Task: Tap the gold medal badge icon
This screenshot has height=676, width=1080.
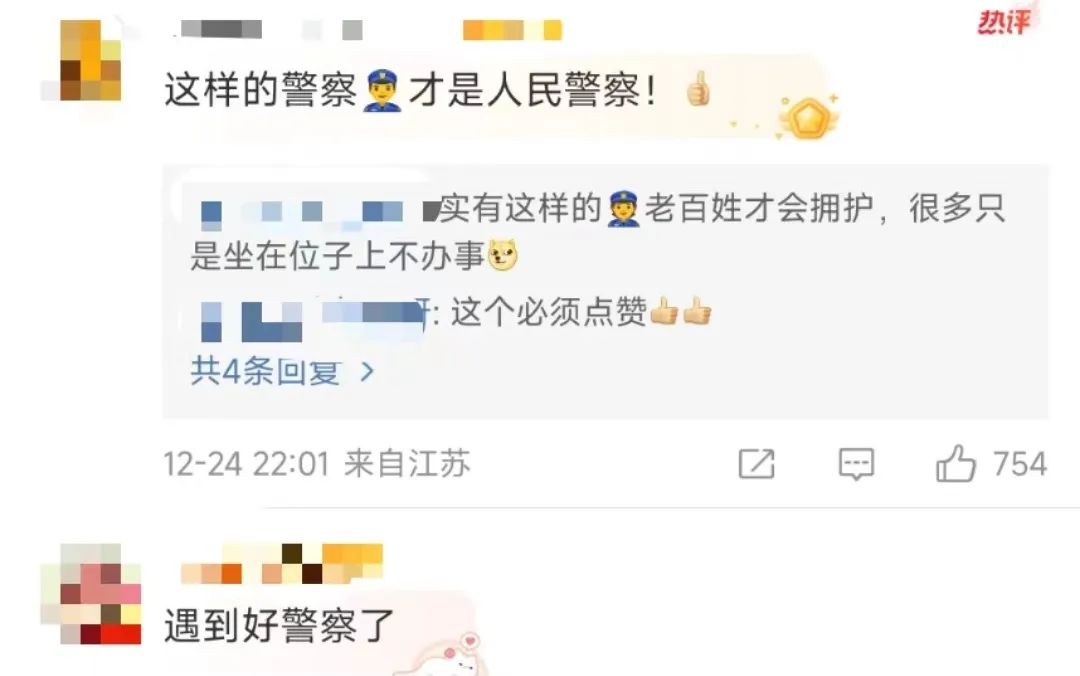Action: click(809, 118)
